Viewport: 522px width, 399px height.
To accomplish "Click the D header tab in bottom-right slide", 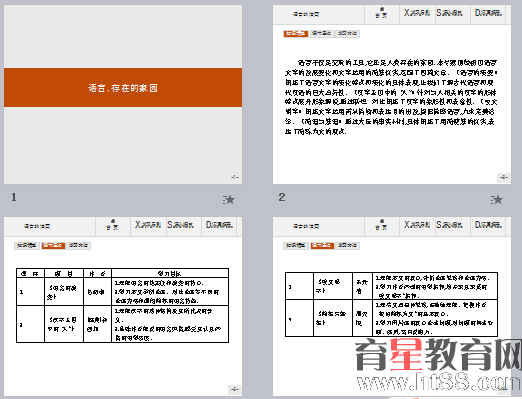I will pos(488,225).
